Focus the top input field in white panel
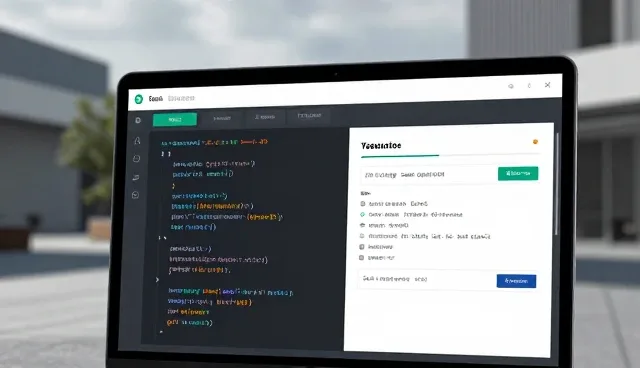This screenshot has width=640, height=368. (x=429, y=175)
